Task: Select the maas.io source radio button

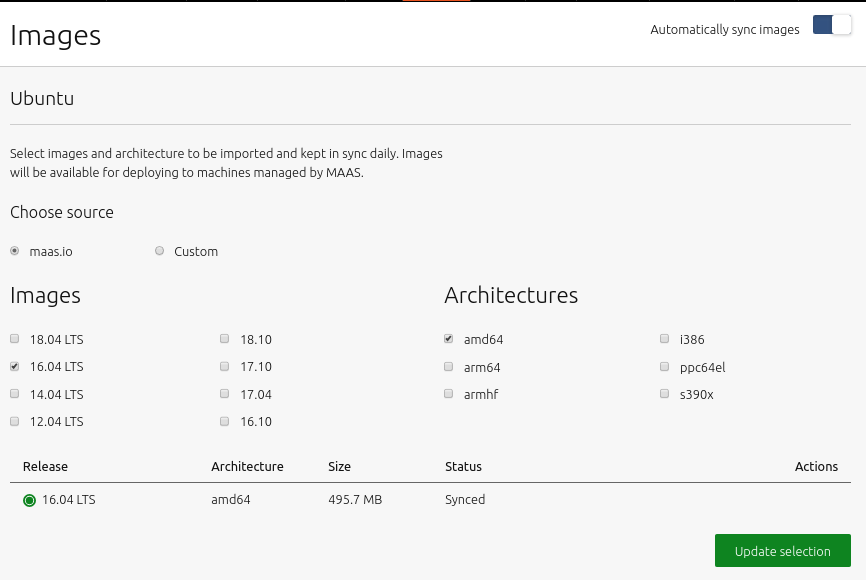Action: (15, 251)
